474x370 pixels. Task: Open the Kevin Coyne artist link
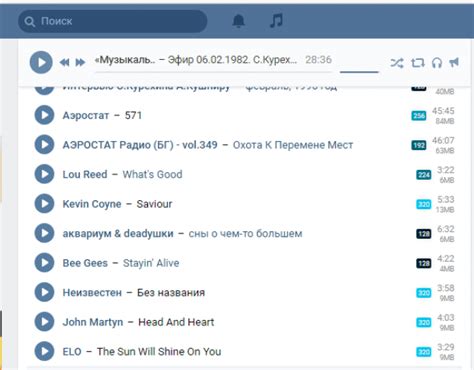click(92, 204)
